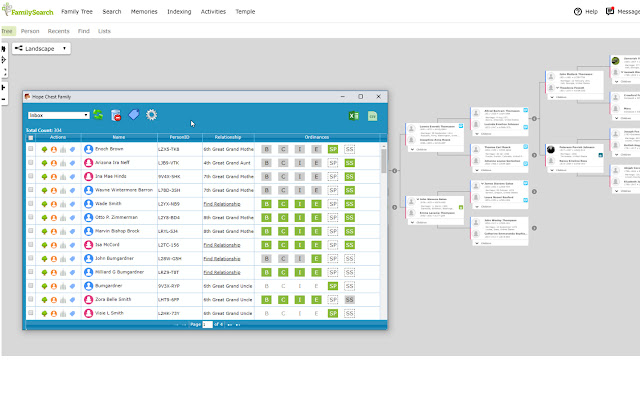This screenshot has width=640, height=400.
Task: Check the checkbox for Enoch Brown row
Action: [x=31, y=149]
